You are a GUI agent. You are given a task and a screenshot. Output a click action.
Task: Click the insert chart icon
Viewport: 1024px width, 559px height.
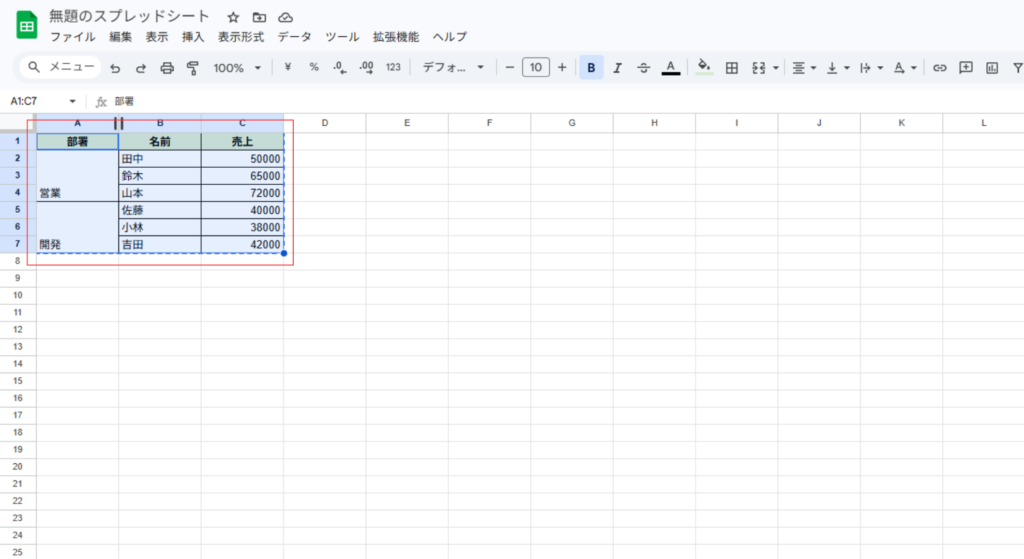(992, 68)
